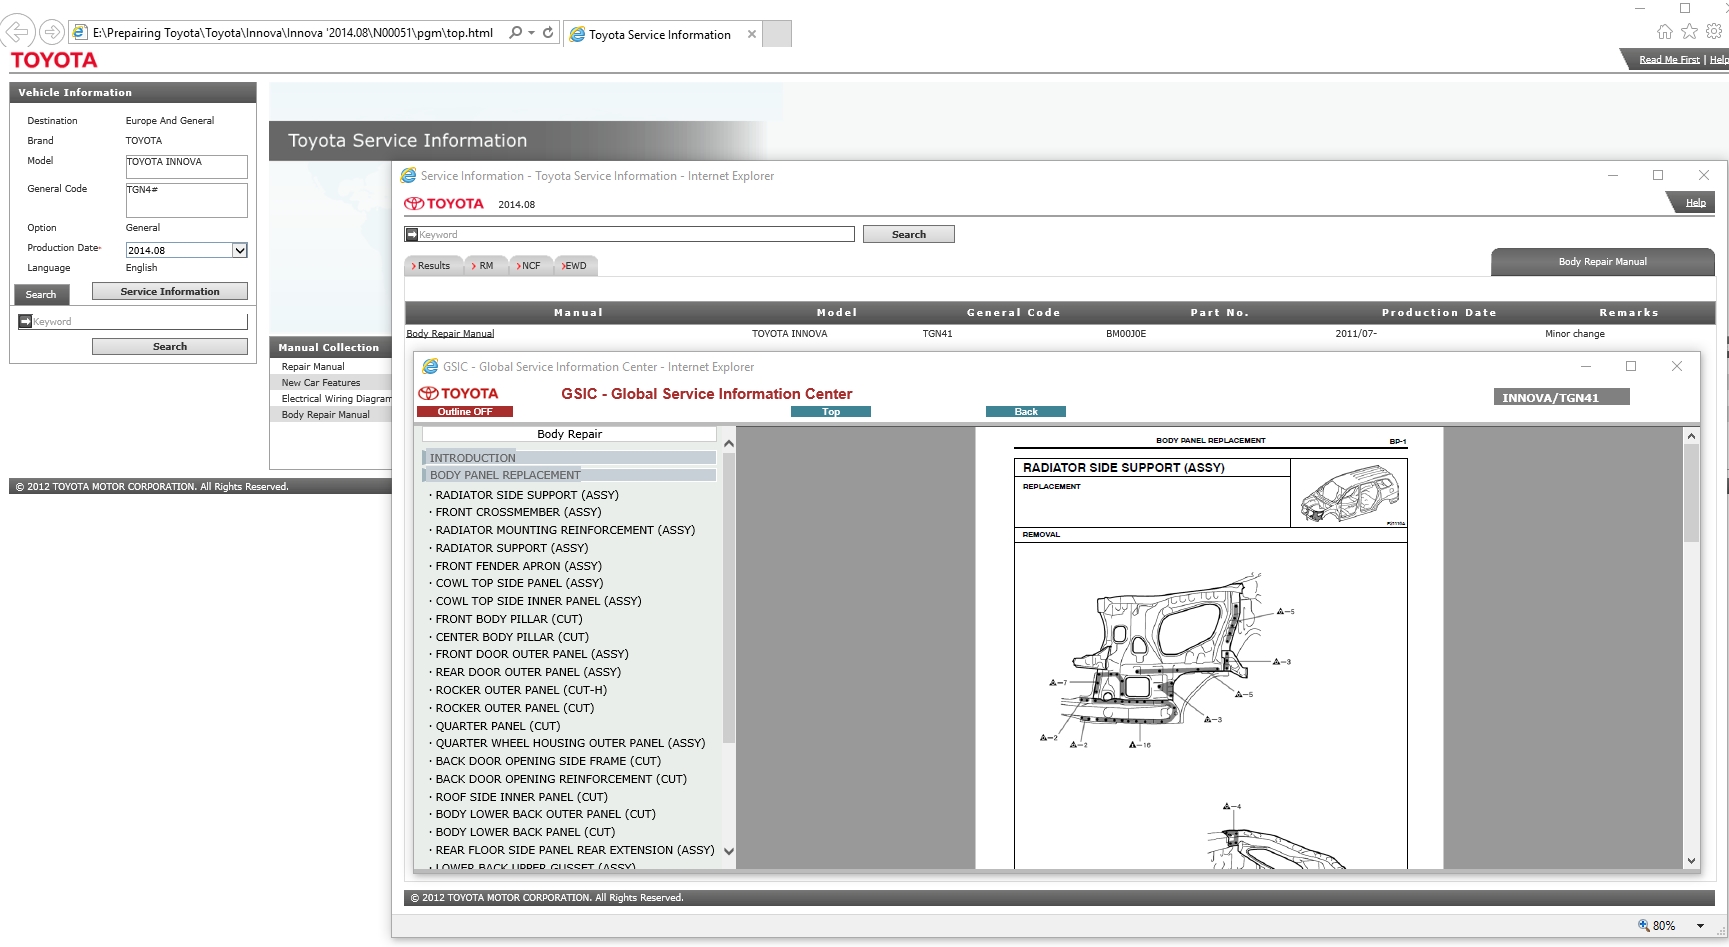Screen dimensions: 1729x947
Task: Click the Top button in GSIC
Action: tap(830, 412)
